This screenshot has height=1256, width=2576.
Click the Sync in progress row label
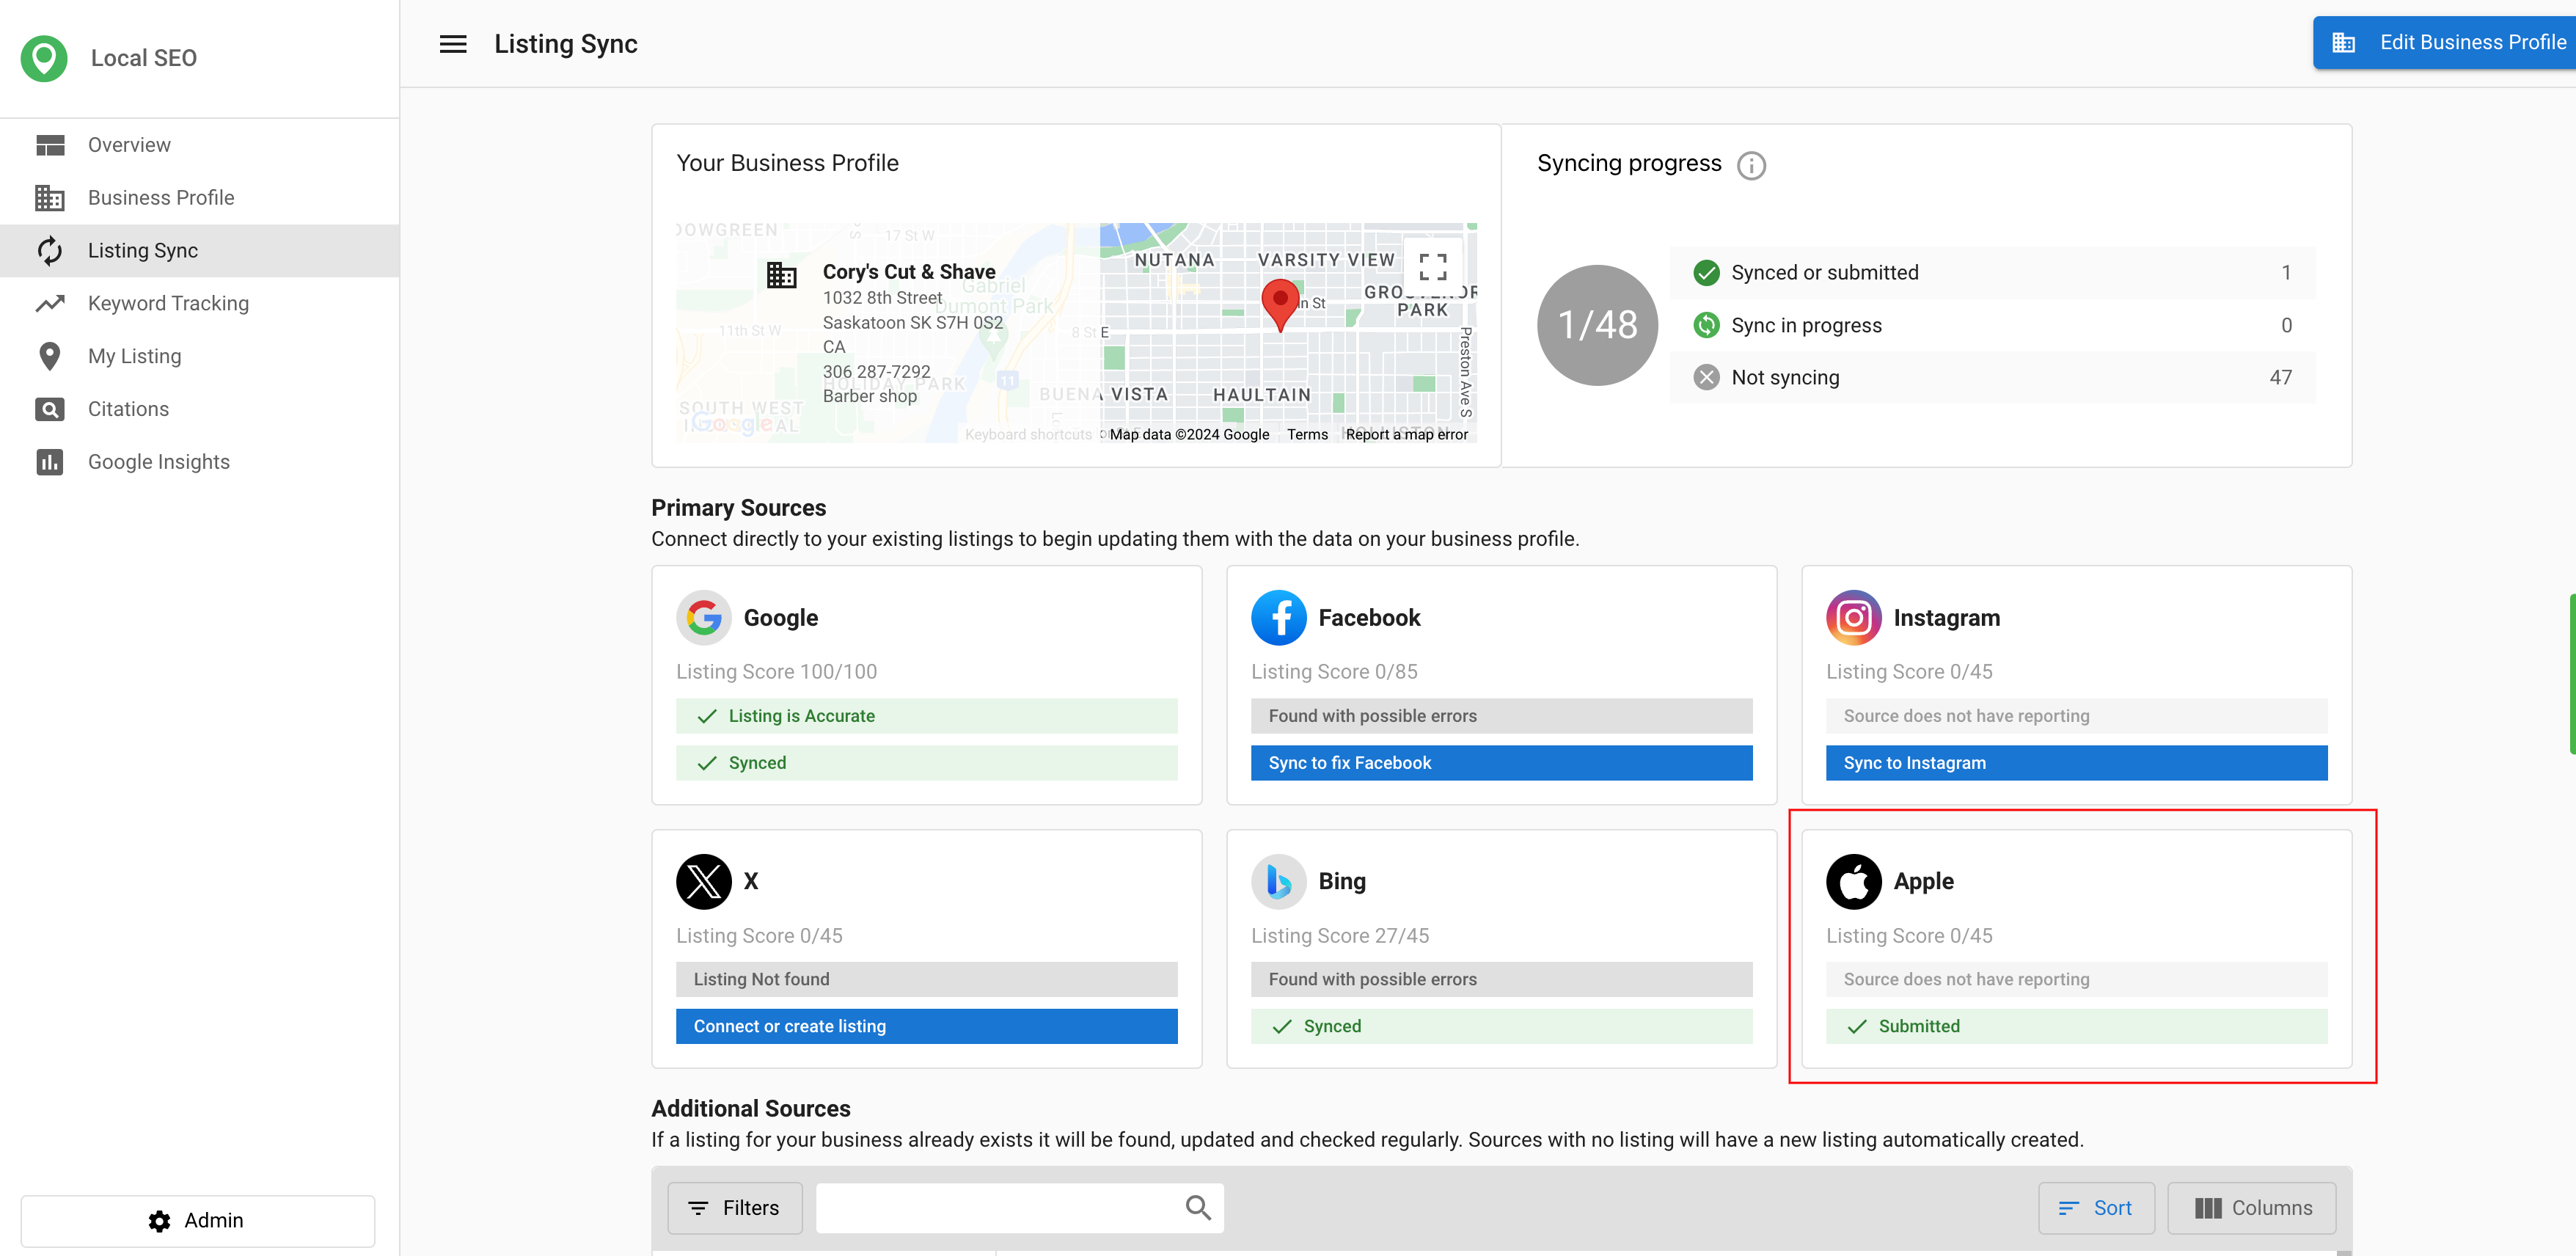[1806, 325]
